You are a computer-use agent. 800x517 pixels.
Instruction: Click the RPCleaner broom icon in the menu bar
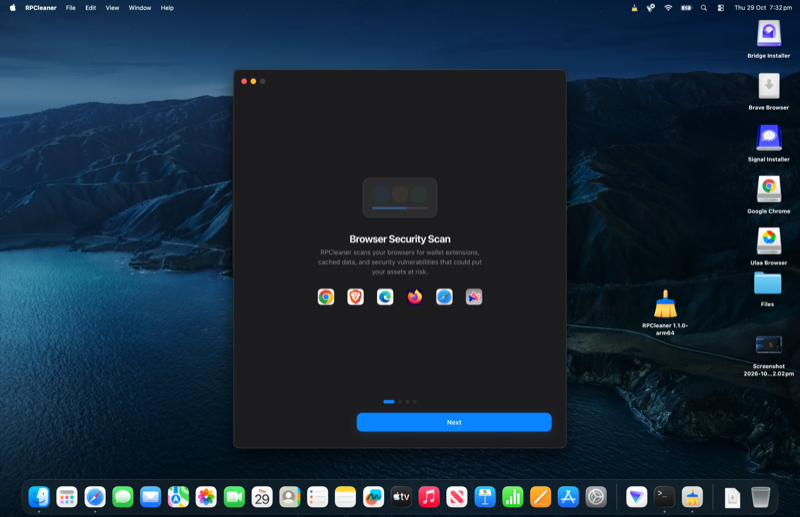(634, 8)
